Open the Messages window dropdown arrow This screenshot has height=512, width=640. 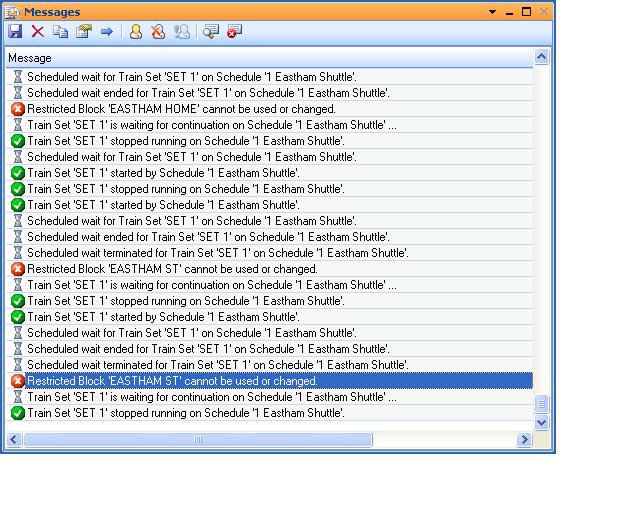492,12
